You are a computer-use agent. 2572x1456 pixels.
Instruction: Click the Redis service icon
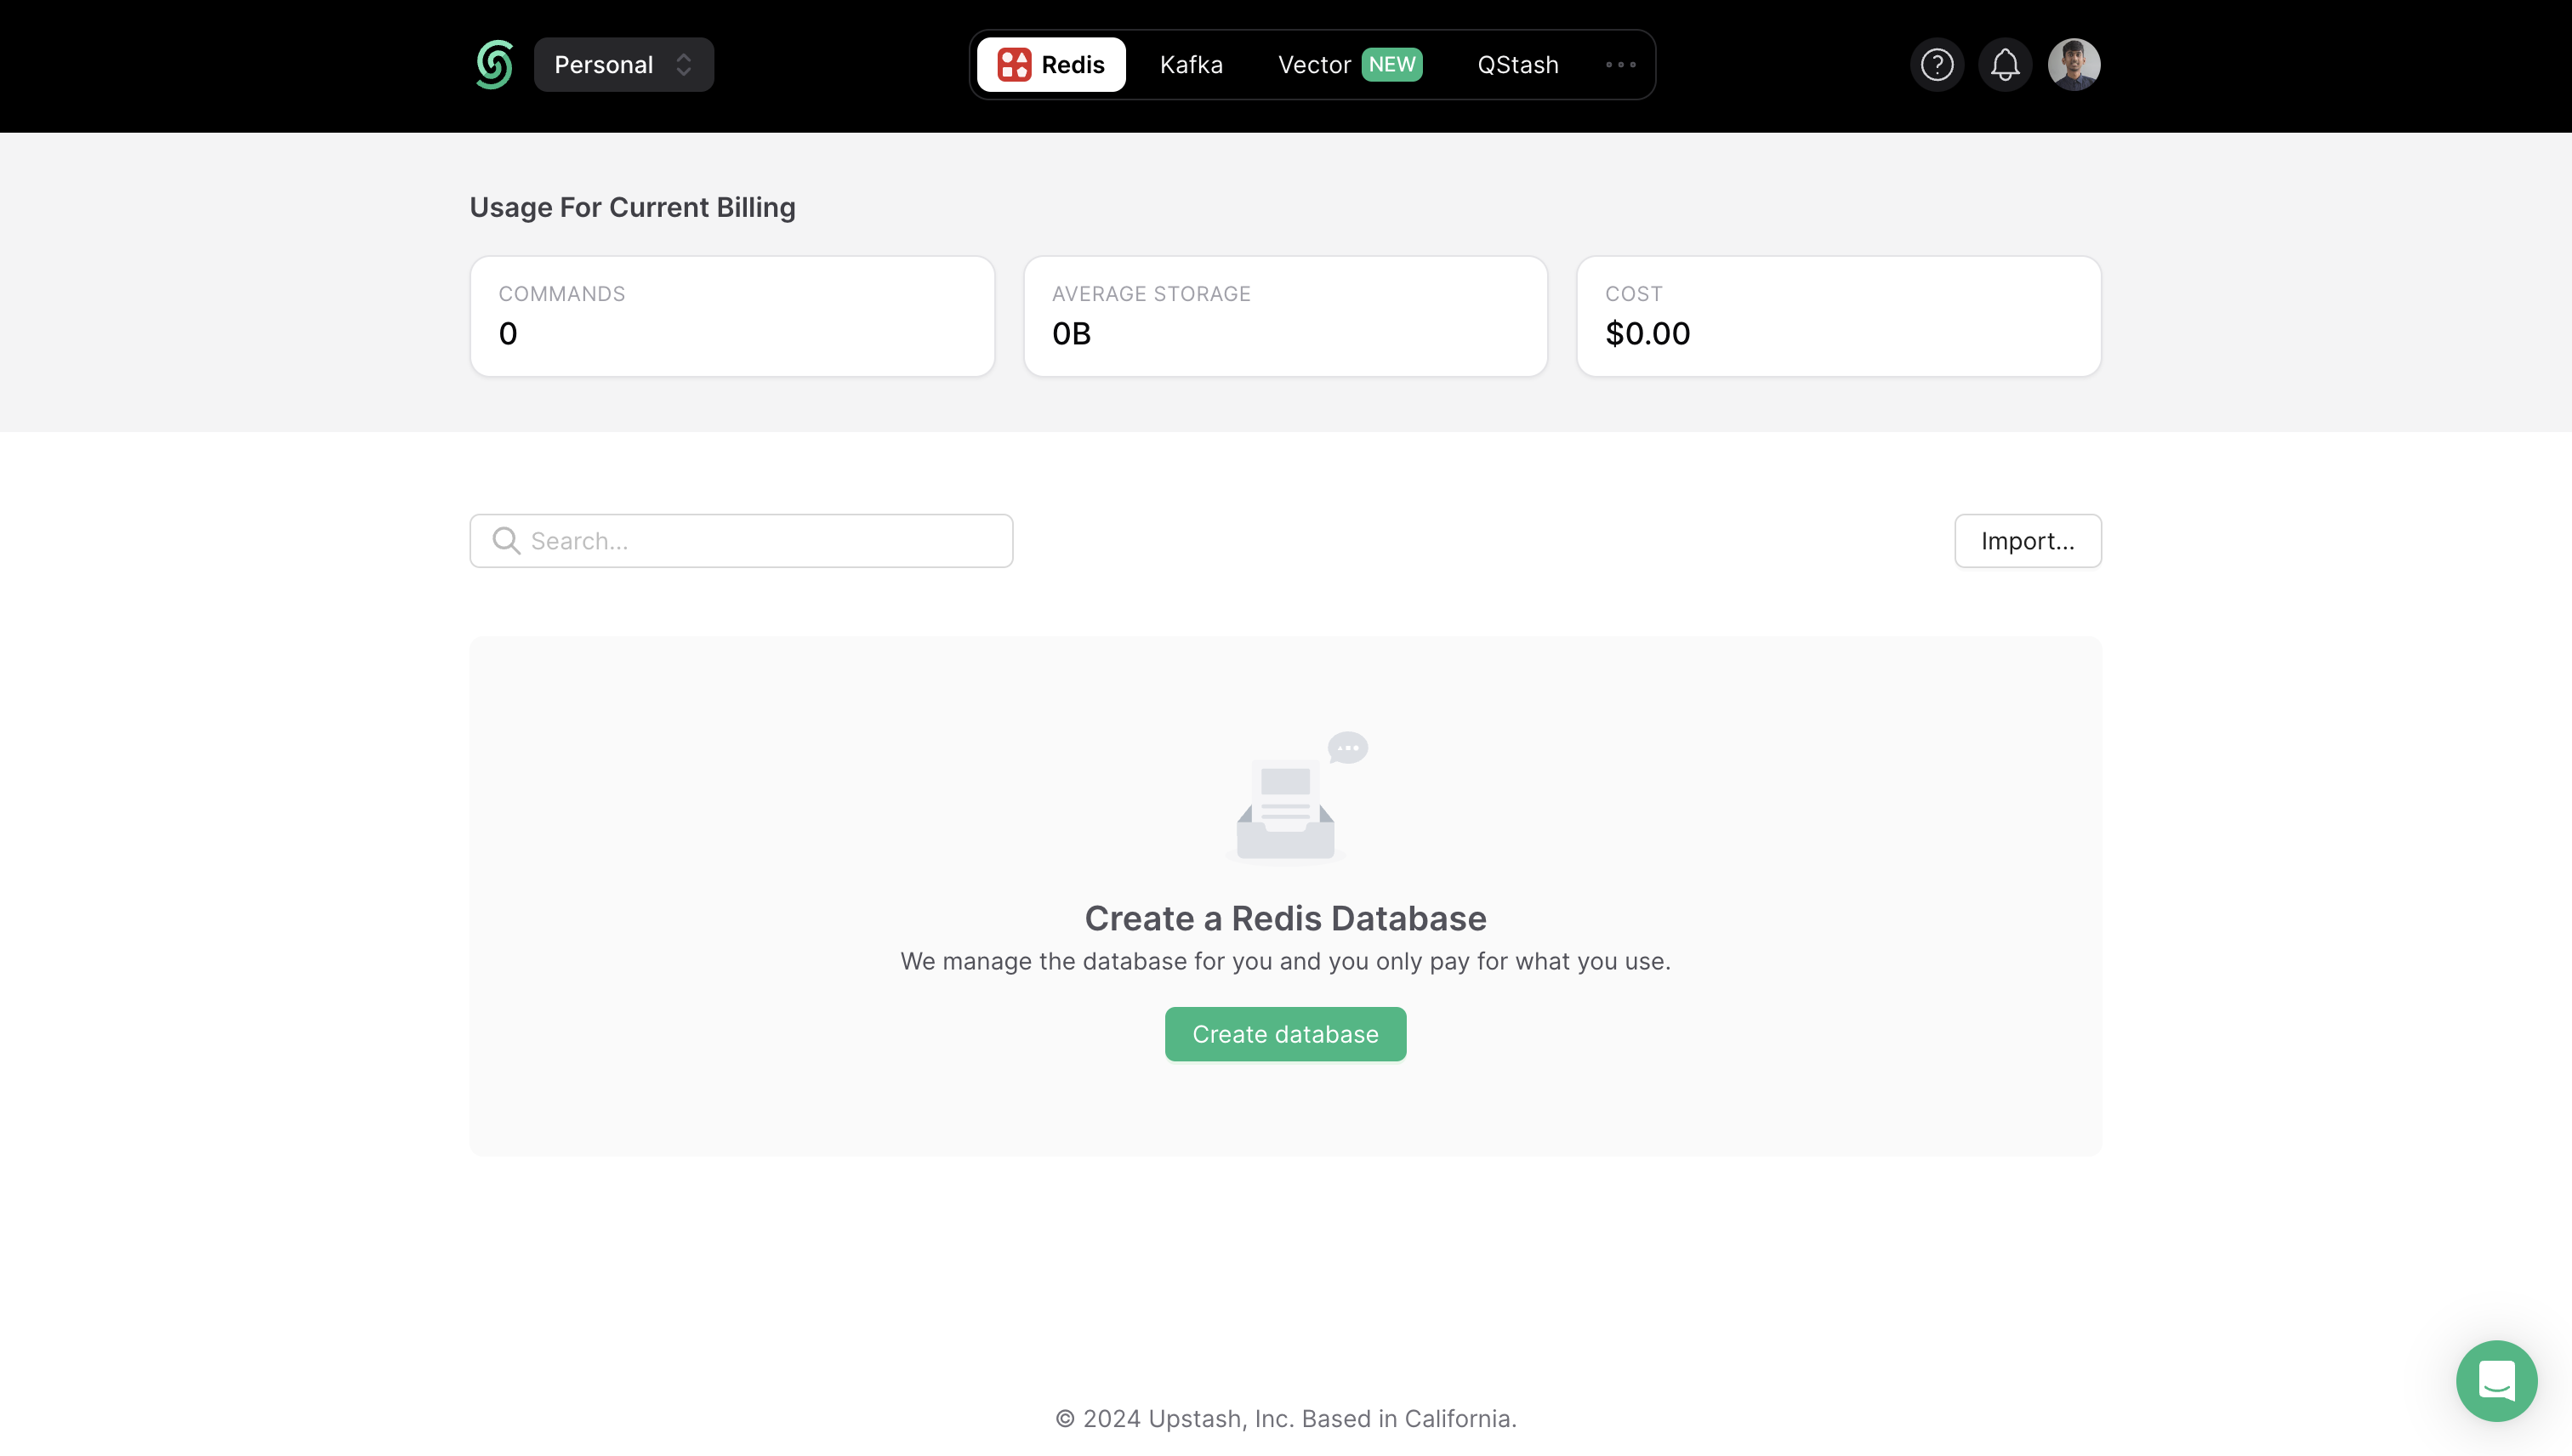point(1015,64)
